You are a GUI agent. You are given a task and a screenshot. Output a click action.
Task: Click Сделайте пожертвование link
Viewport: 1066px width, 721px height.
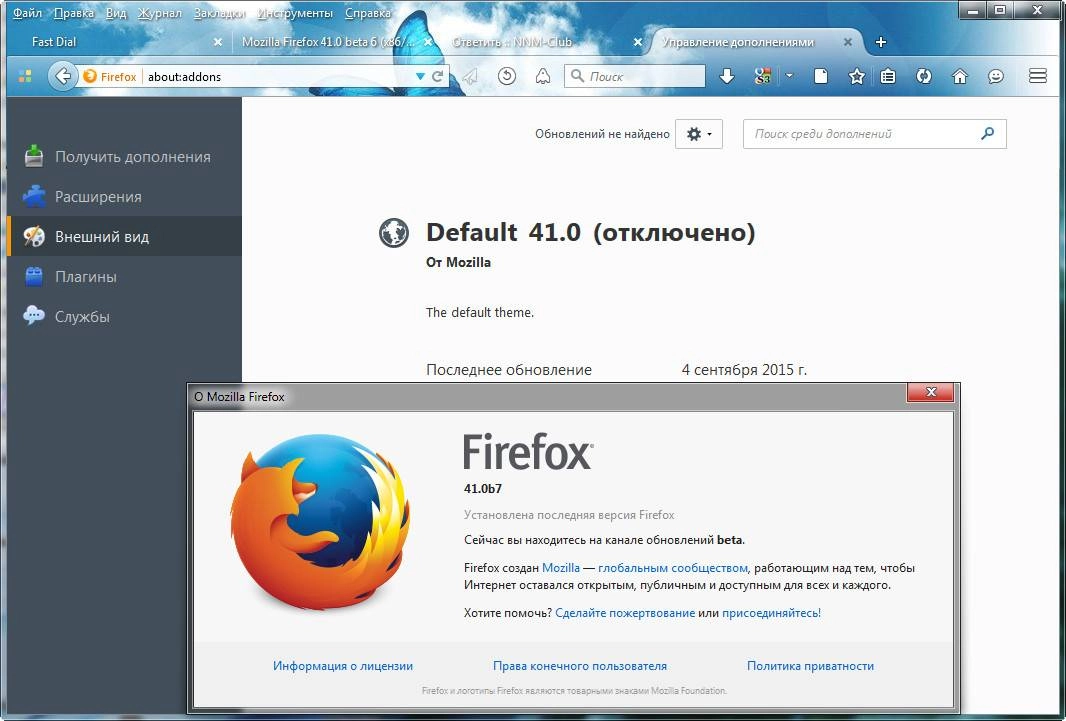625,612
